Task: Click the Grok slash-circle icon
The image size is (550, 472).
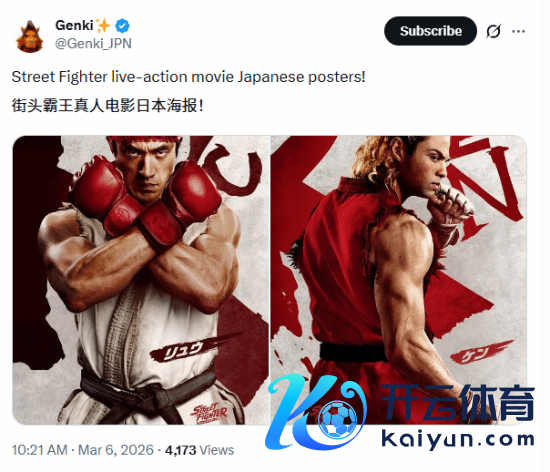Action: [494, 31]
